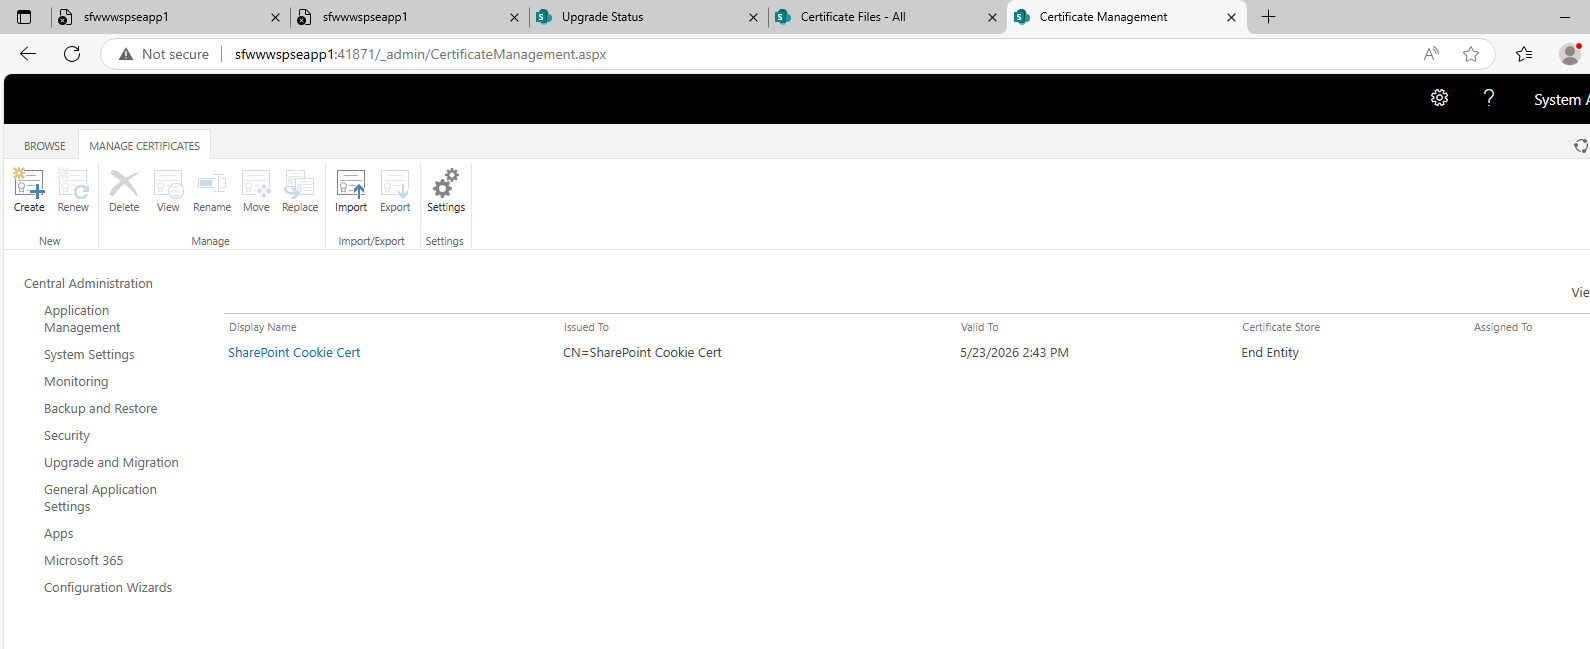Viewport: 1590px width, 649px height.
Task: Go to System Settings
Action: [x=89, y=355]
